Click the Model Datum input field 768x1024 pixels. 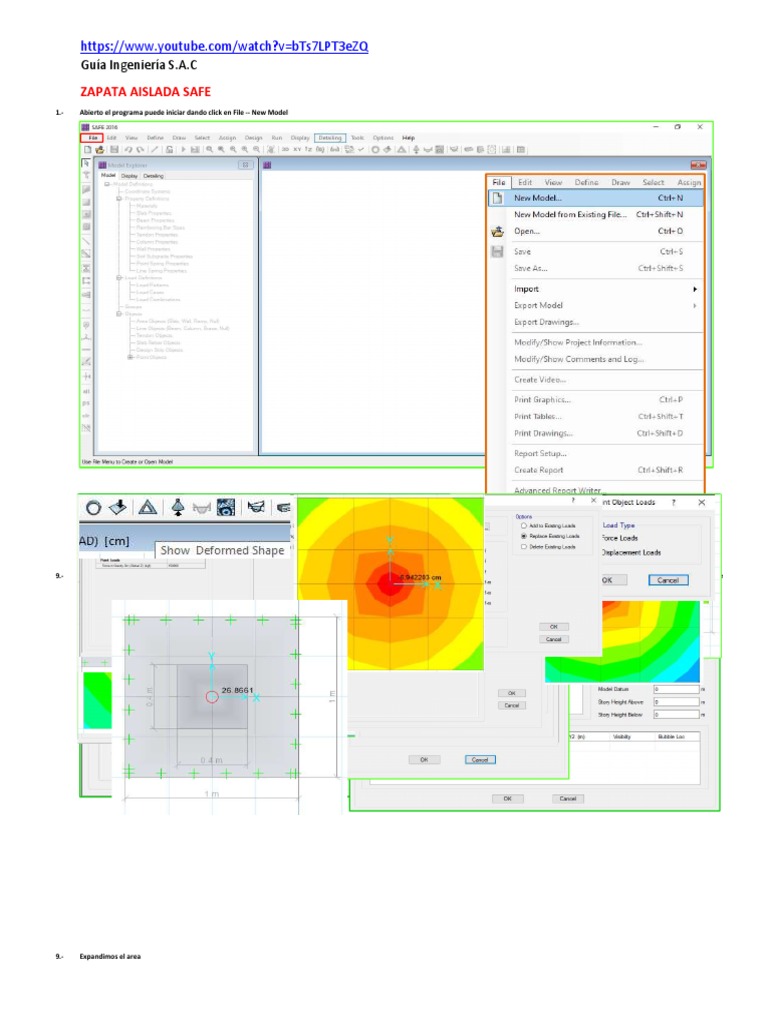pos(677,689)
